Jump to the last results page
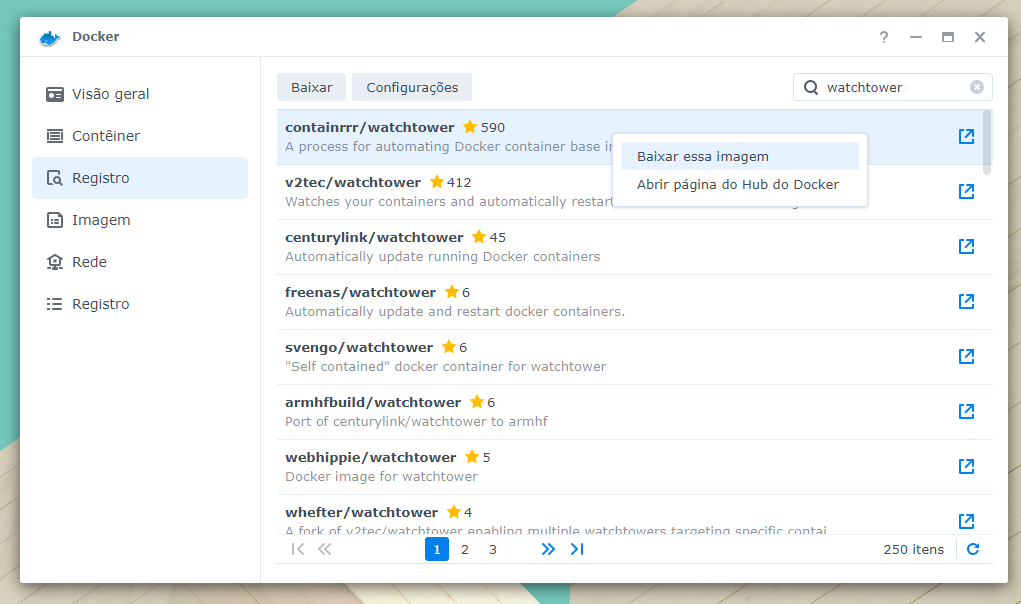The height and width of the screenshot is (604, 1021). tap(577, 549)
